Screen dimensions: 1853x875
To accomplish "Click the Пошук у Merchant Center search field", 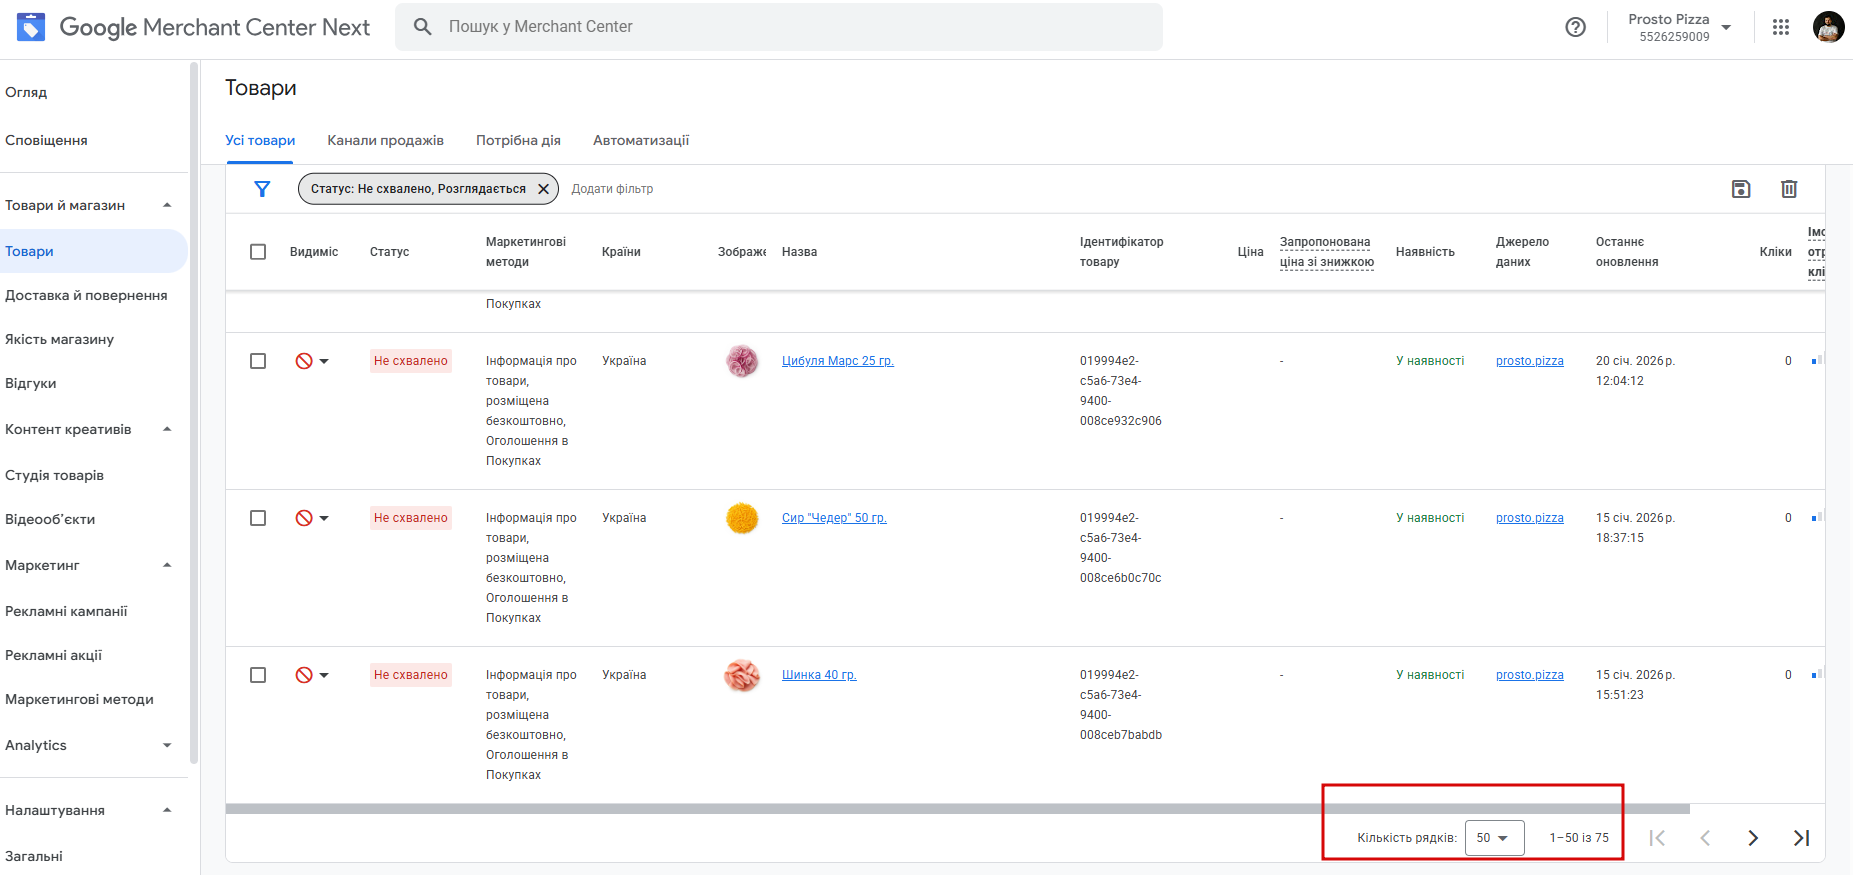I will coord(780,27).
